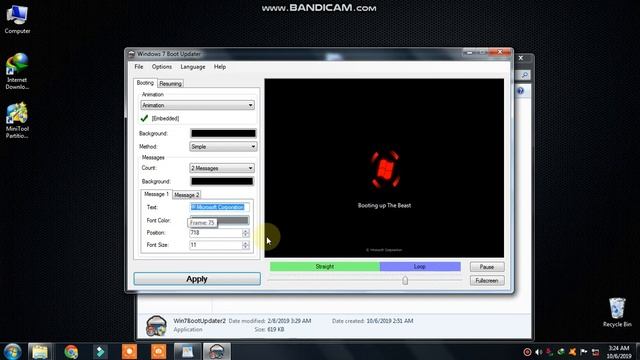Click the message Text input field
The image size is (640, 360).
[220, 207]
